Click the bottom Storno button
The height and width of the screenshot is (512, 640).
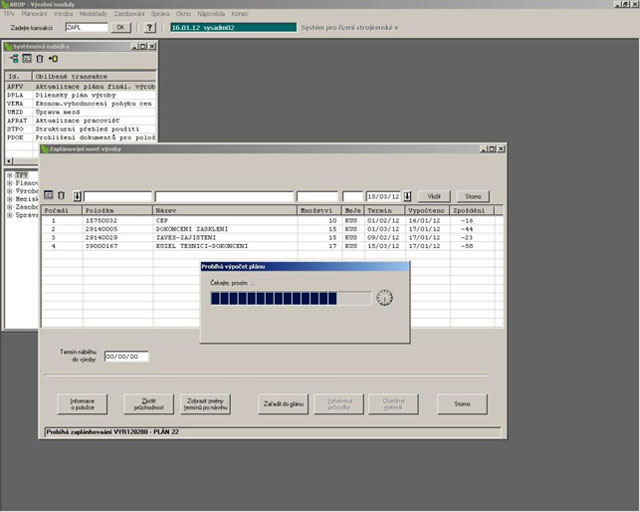pos(462,404)
